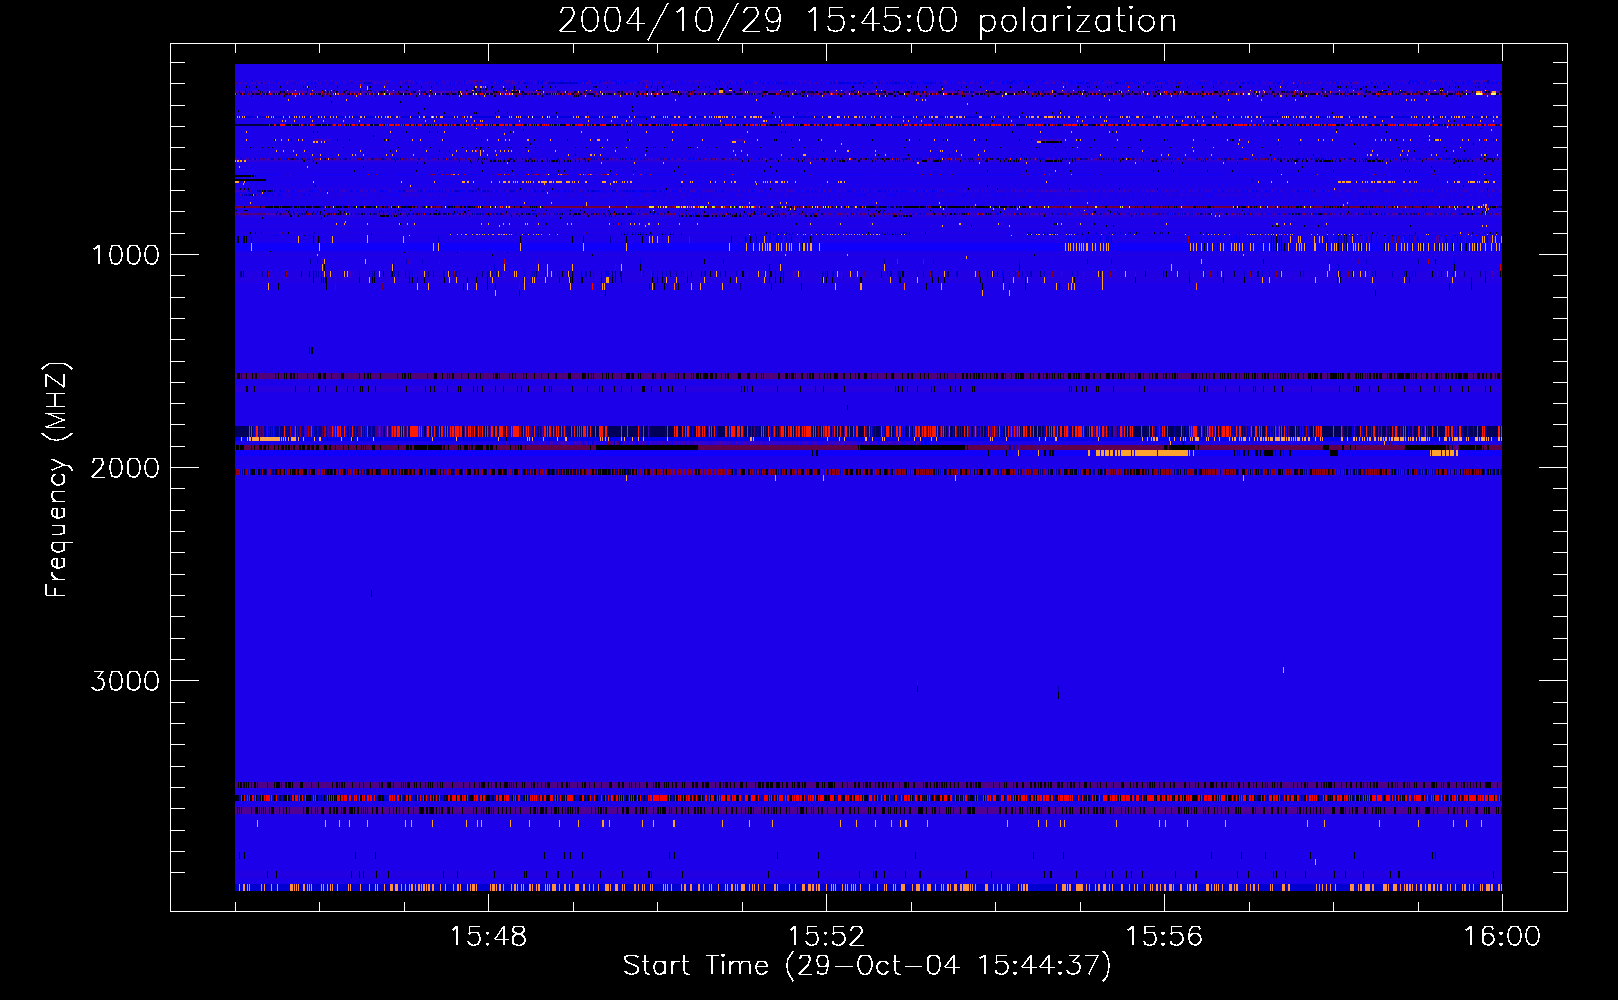
Task: Select the 'Frequency (MHZ)' axis label
Action: [57, 479]
